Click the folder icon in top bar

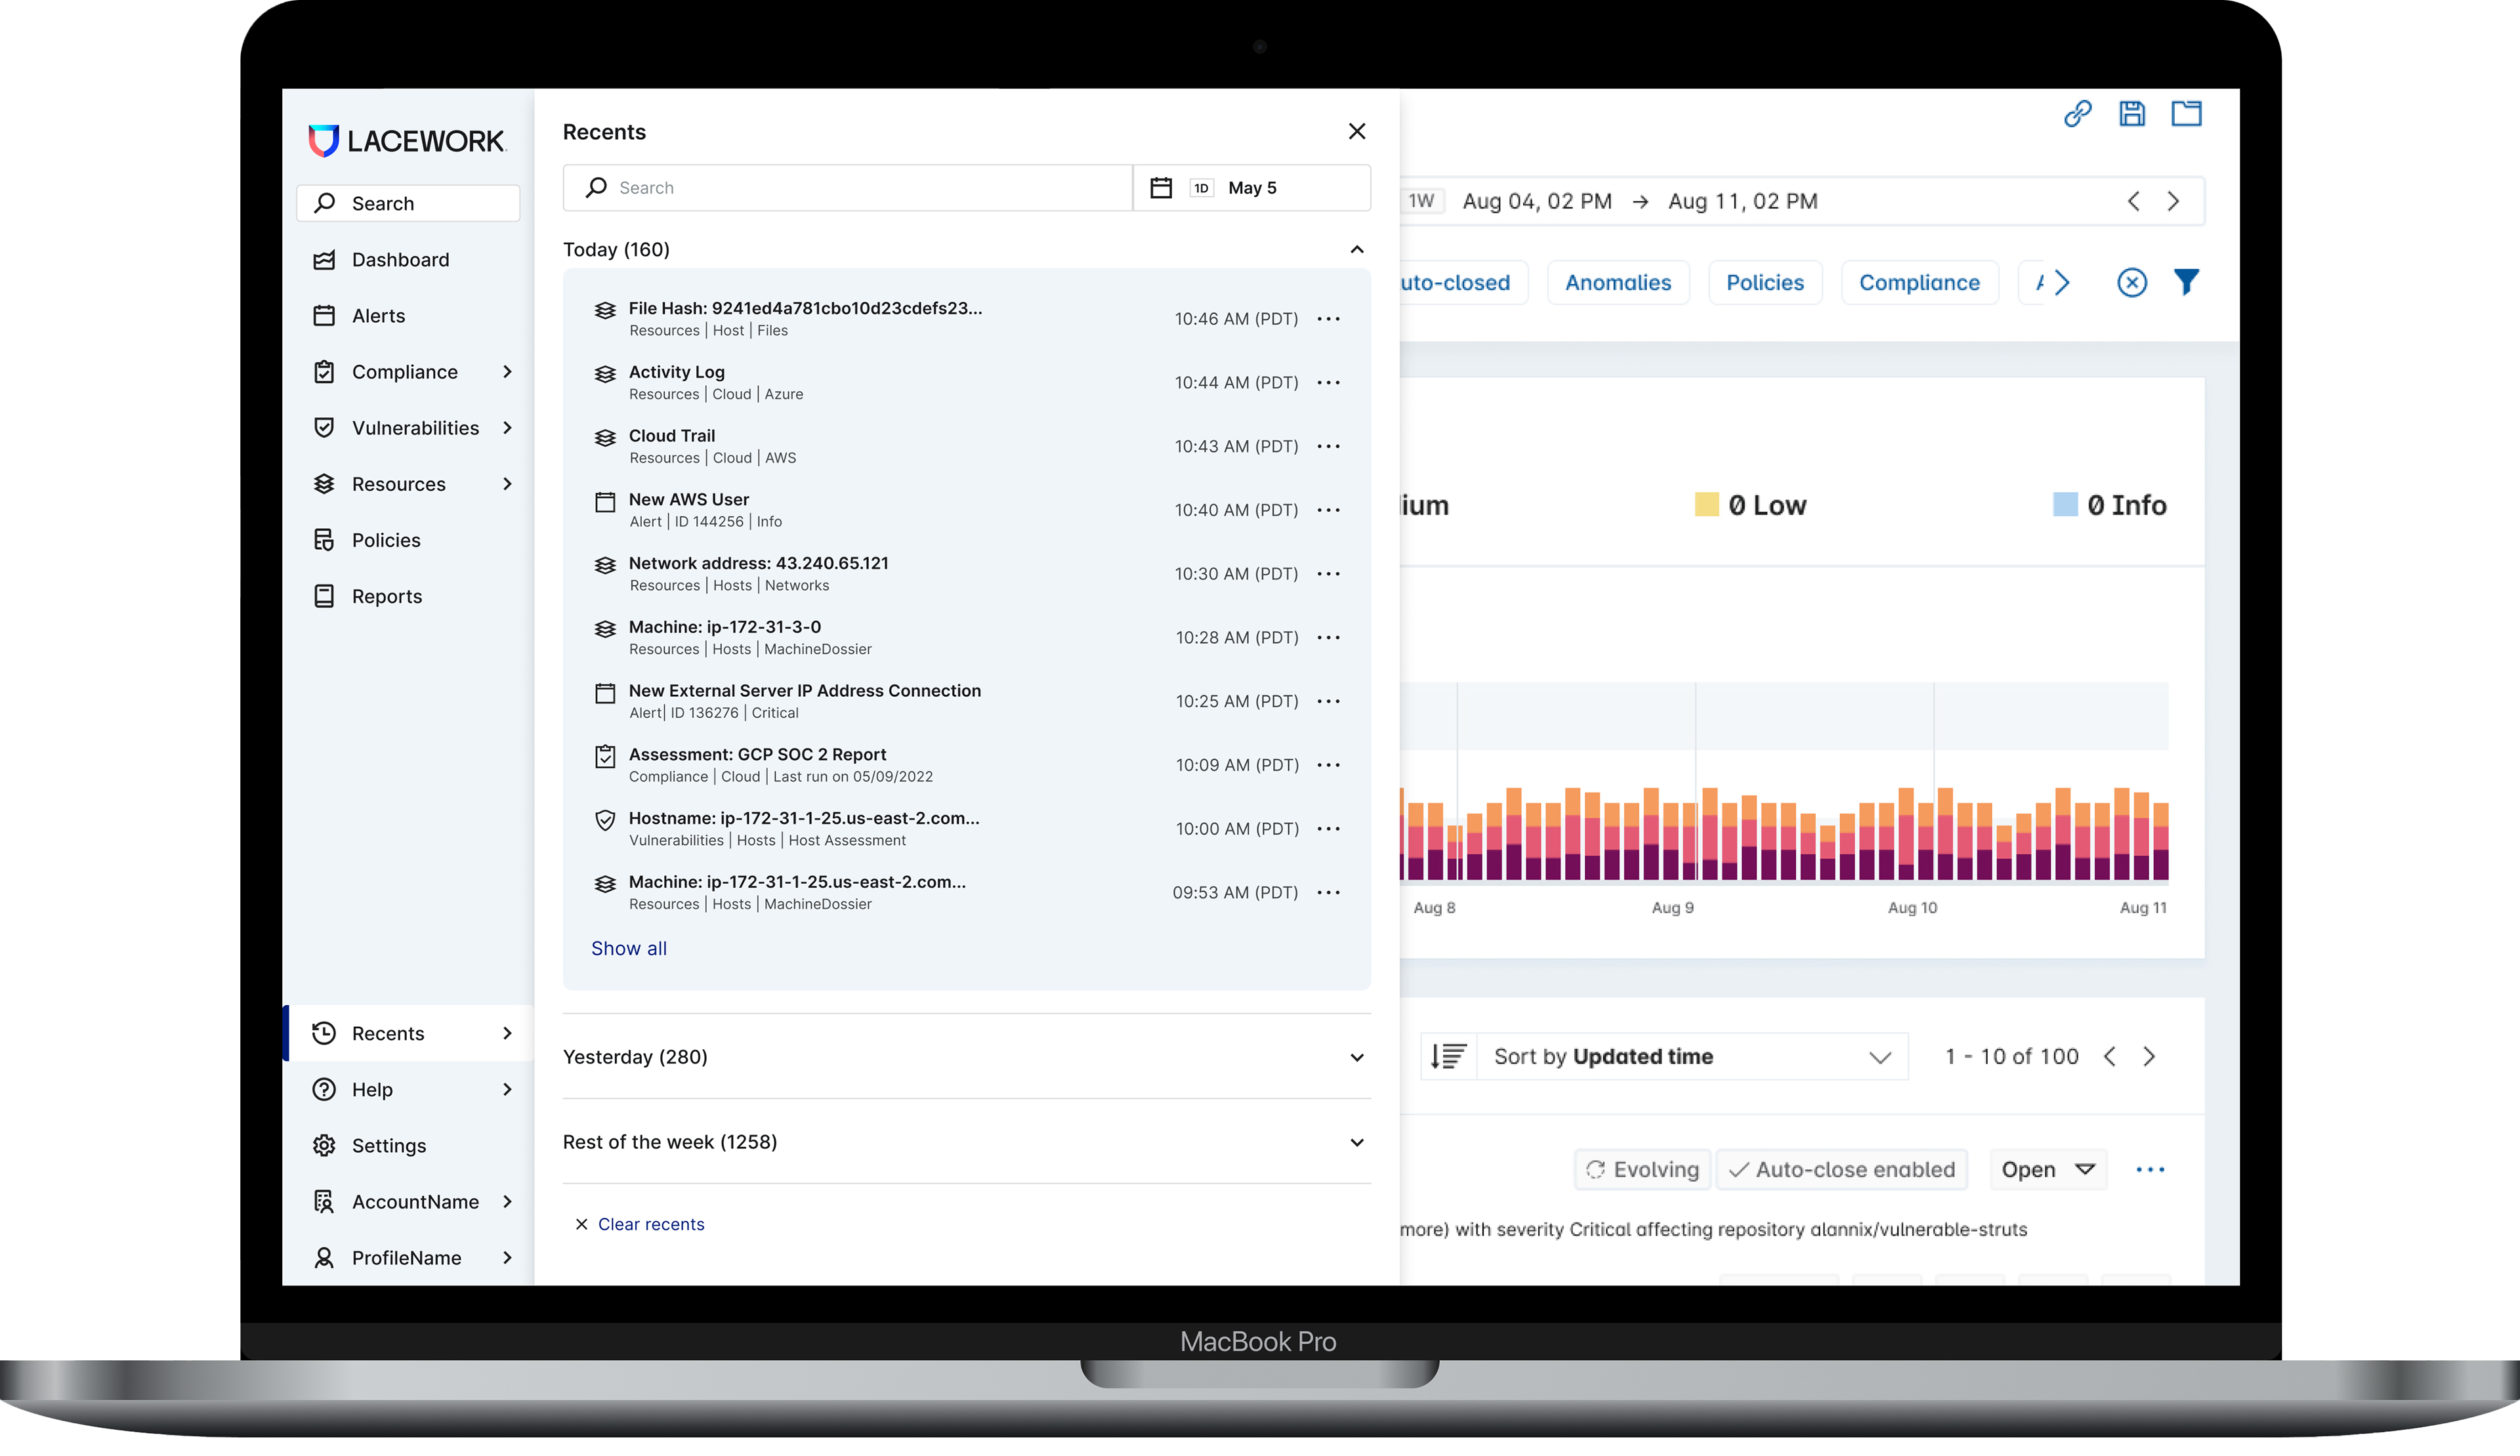(2186, 114)
